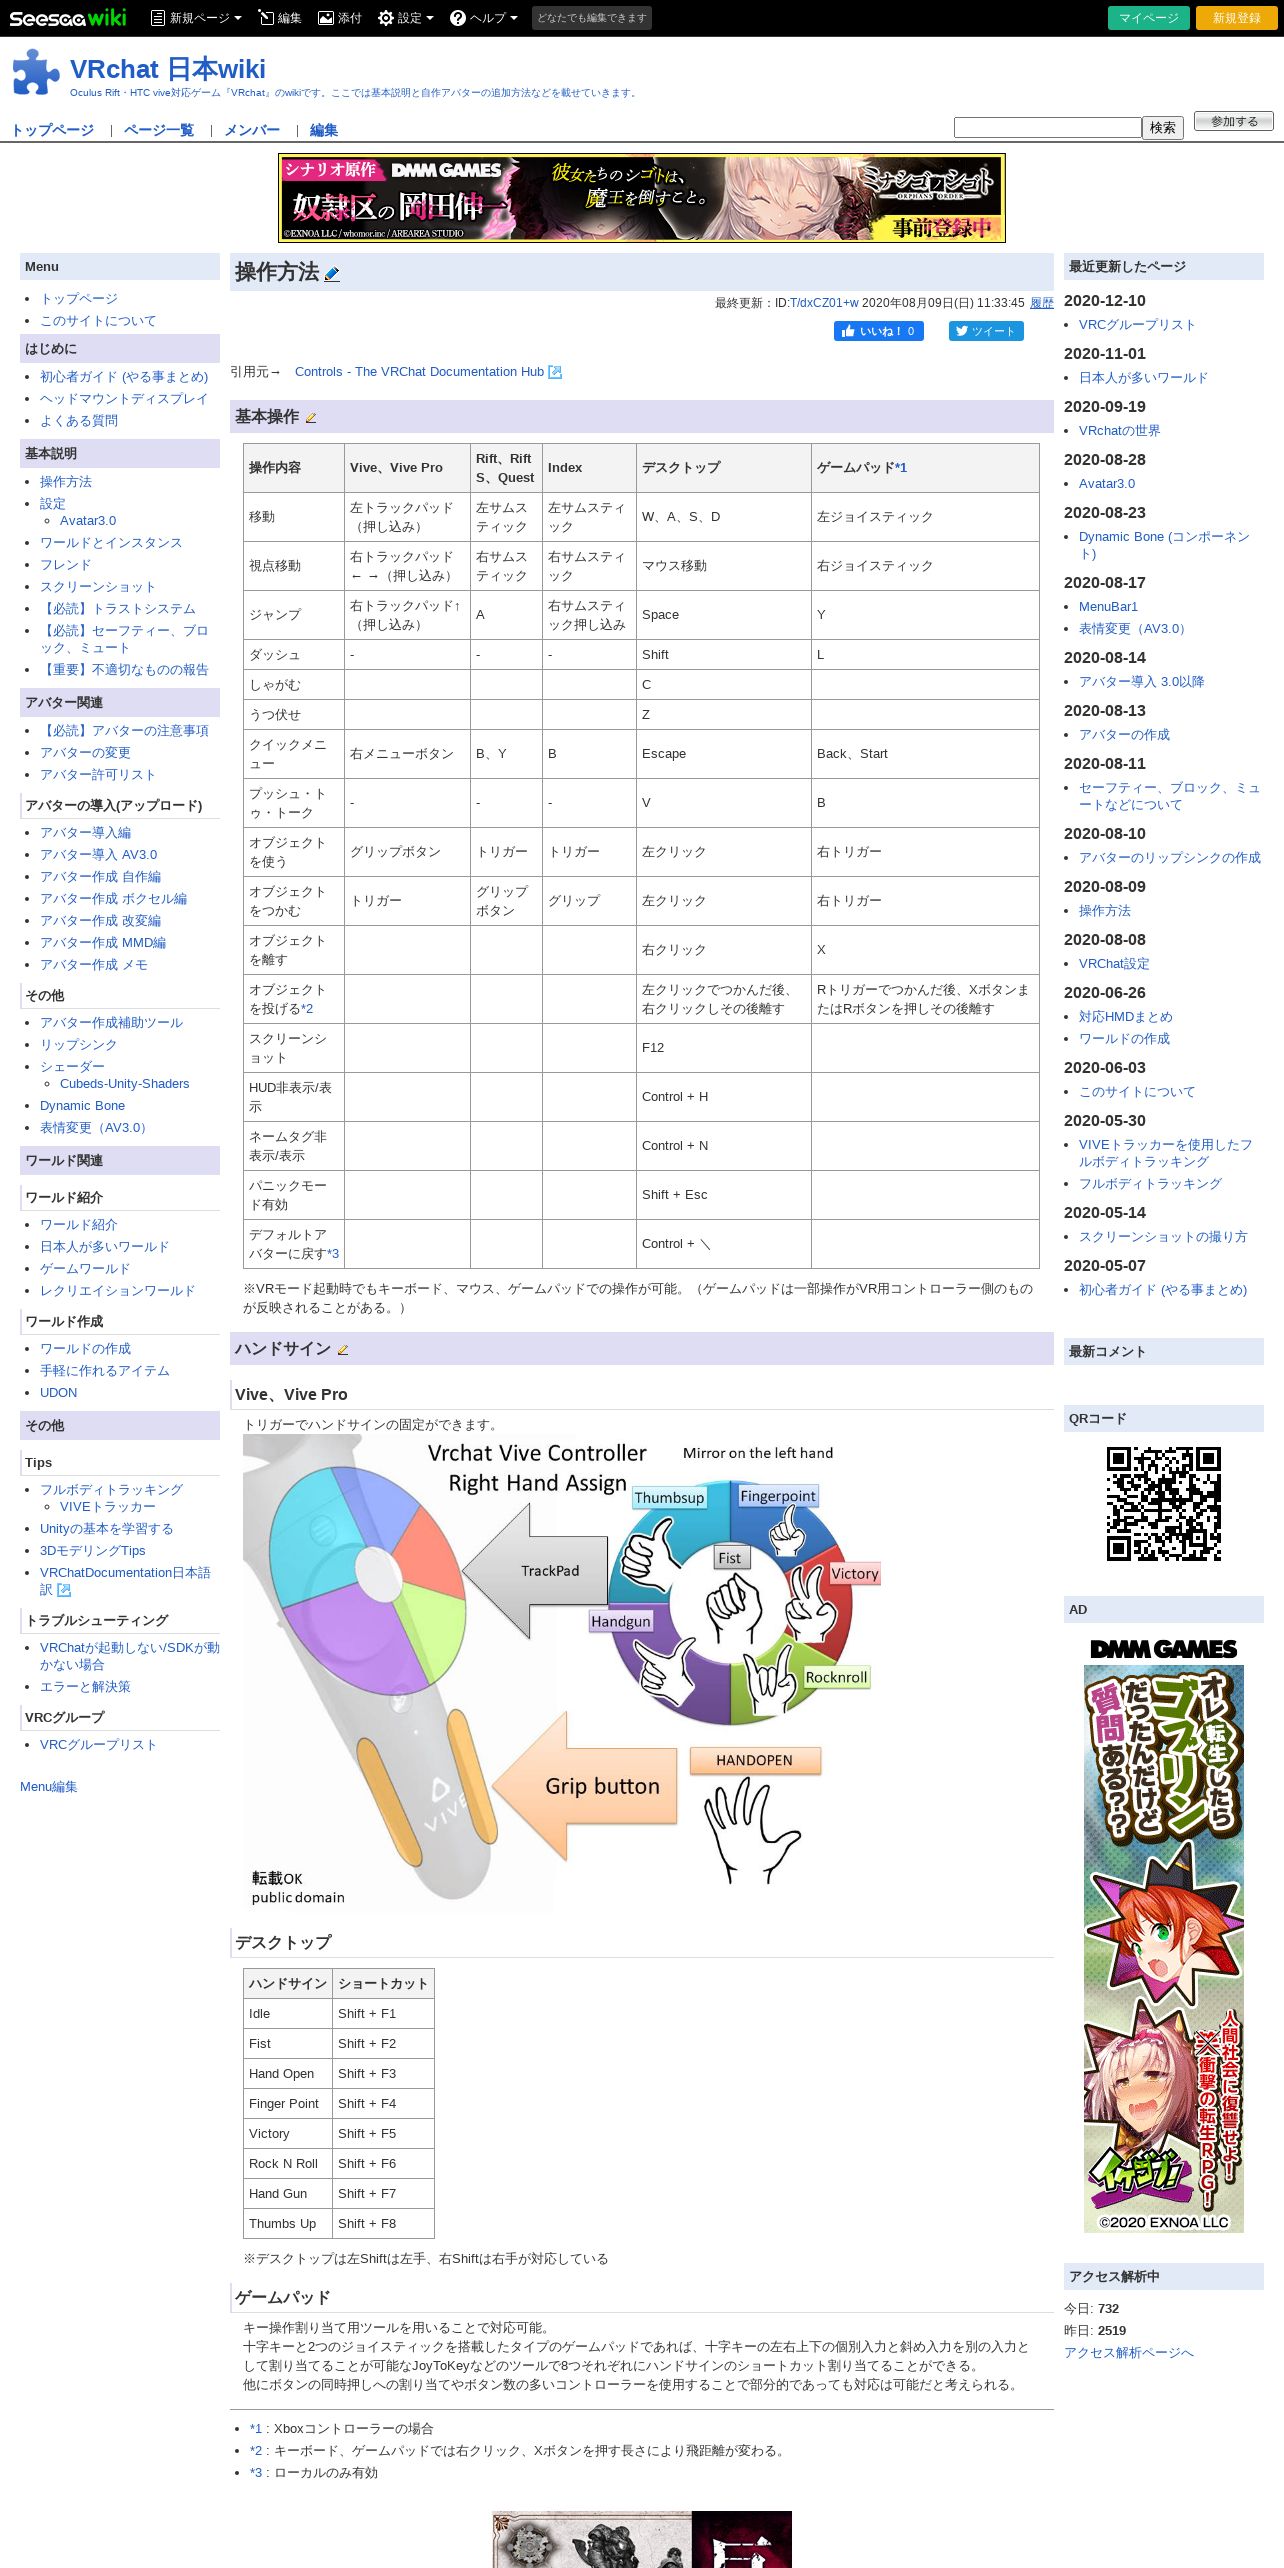This screenshot has width=1284, height=2568.
Task: Click the QR code image
Action: pyautogui.click(x=1163, y=1504)
